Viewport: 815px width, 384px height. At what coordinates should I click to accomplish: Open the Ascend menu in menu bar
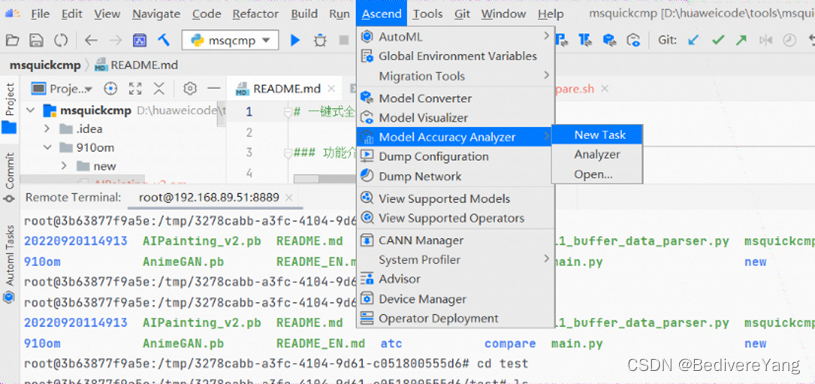click(382, 14)
